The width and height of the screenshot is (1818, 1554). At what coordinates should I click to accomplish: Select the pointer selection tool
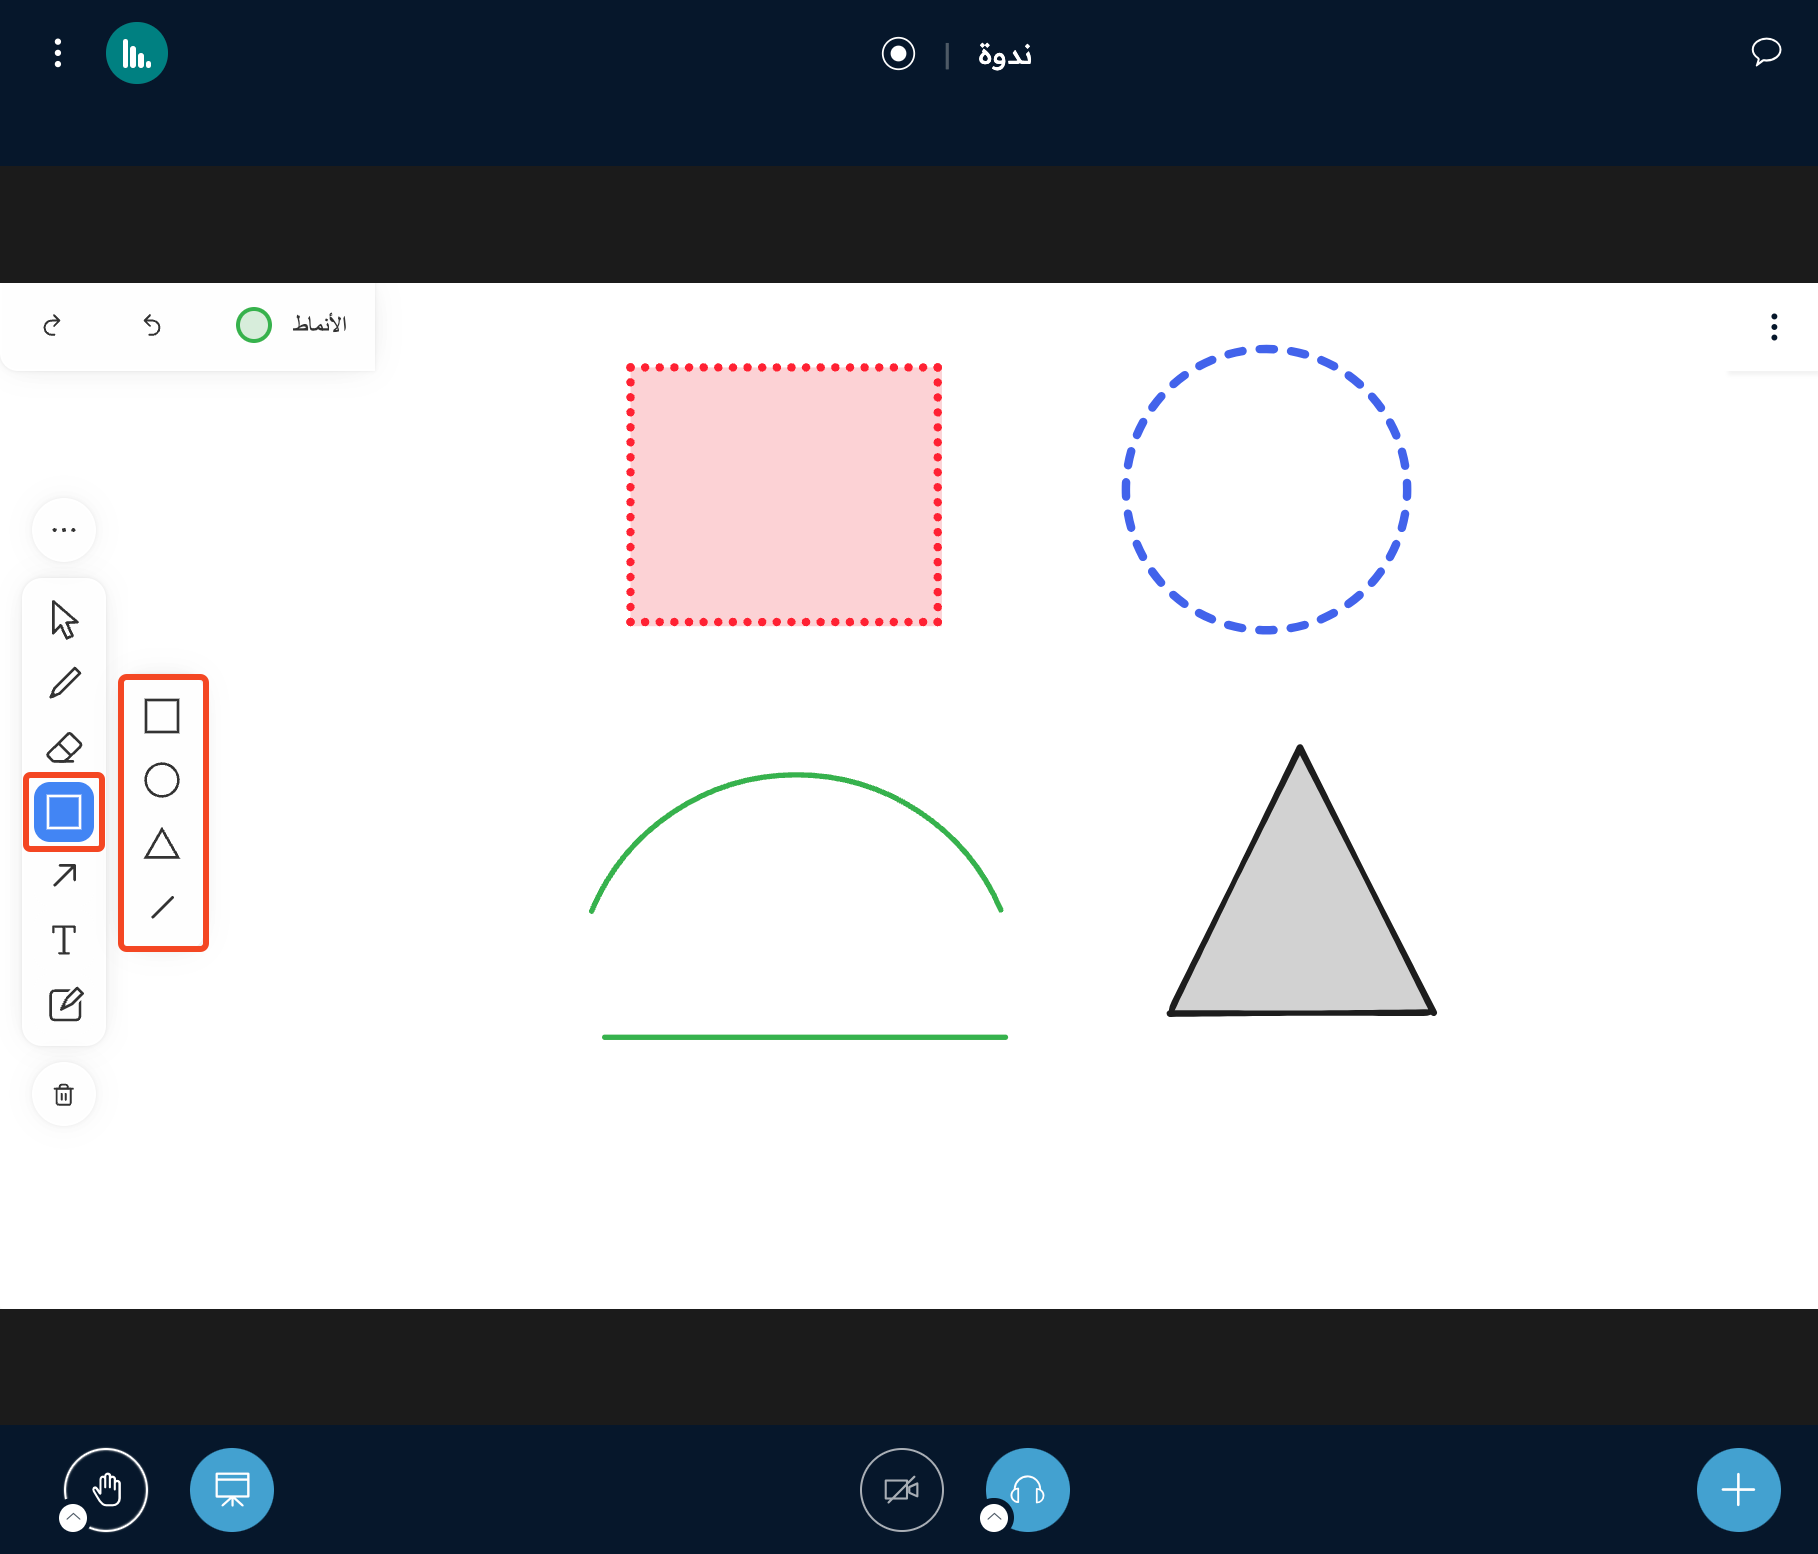[x=64, y=620]
